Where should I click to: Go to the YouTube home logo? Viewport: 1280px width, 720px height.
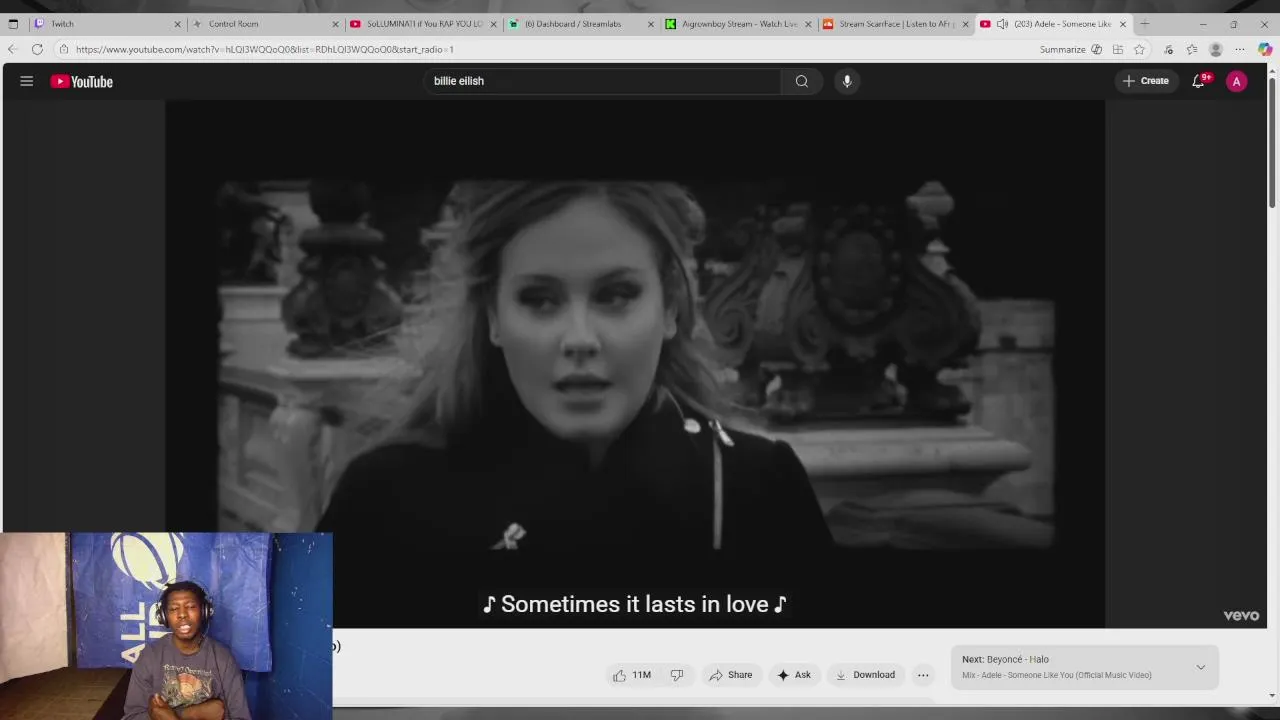pos(82,82)
